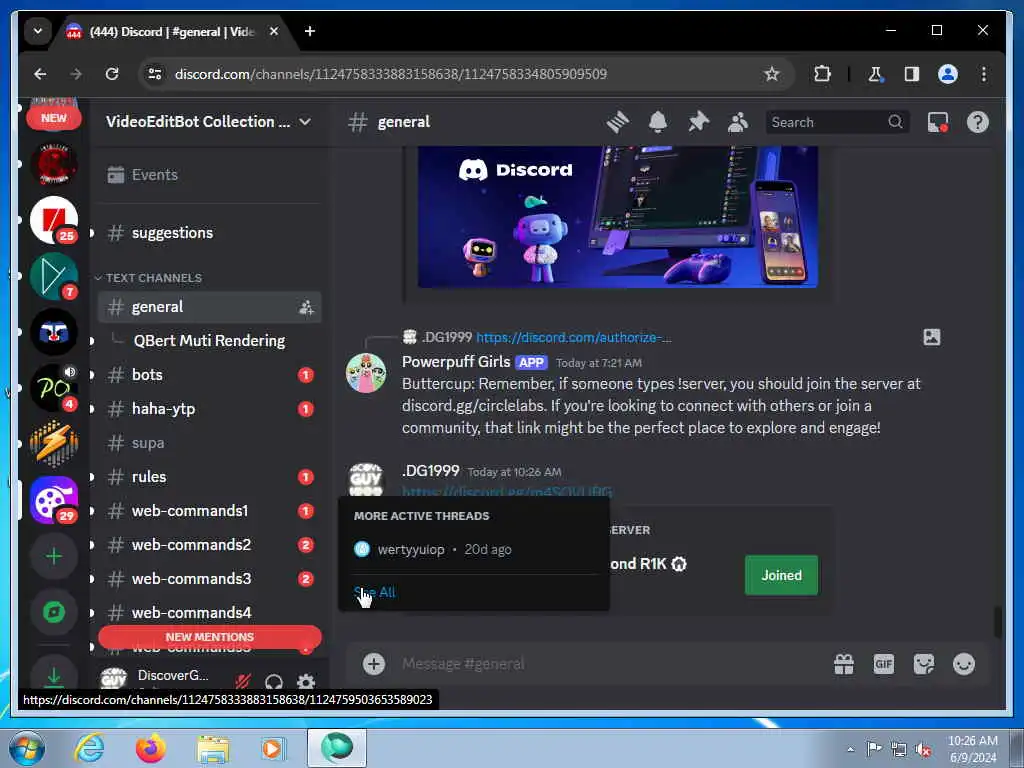Open the Discord help question mark
Image resolution: width=1024 pixels, height=768 pixels.
point(978,122)
